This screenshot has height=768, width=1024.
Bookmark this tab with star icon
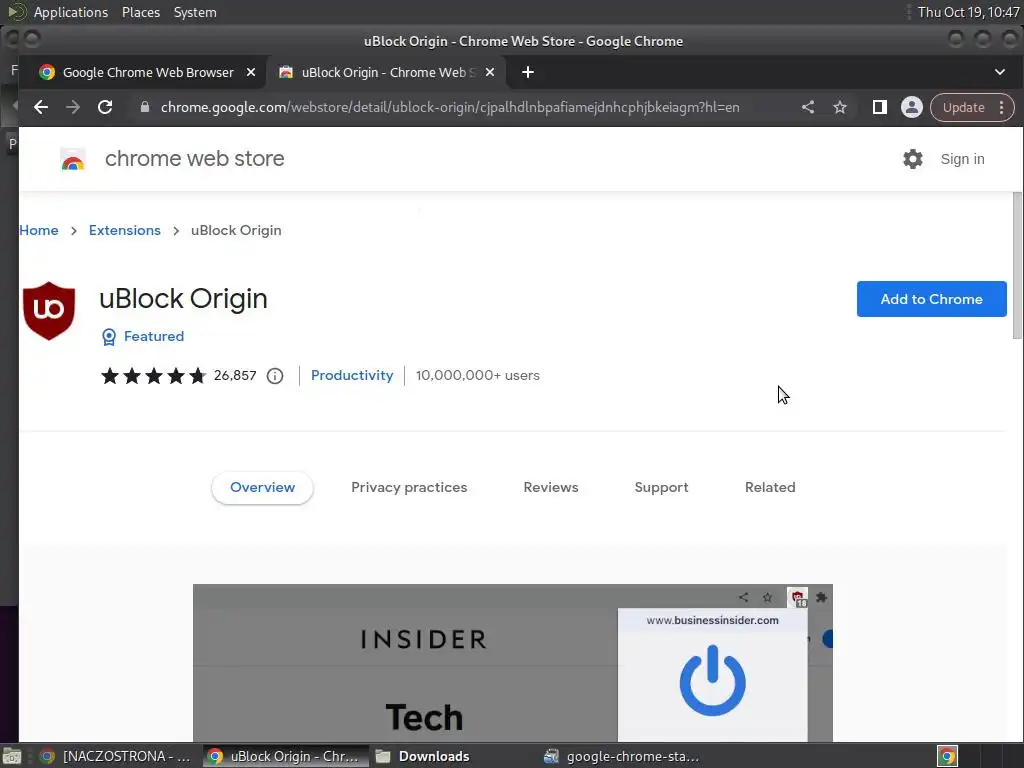point(840,107)
